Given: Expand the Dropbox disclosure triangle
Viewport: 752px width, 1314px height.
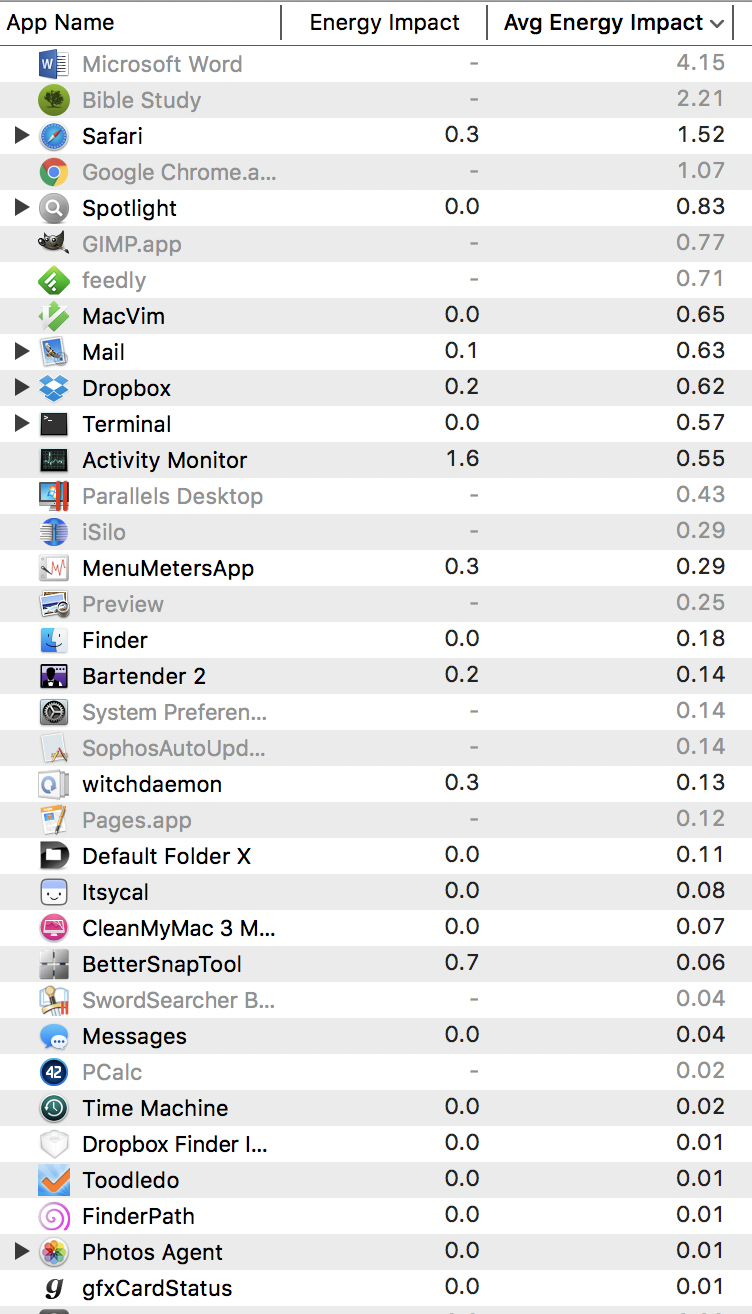Looking at the screenshot, I should [x=22, y=388].
